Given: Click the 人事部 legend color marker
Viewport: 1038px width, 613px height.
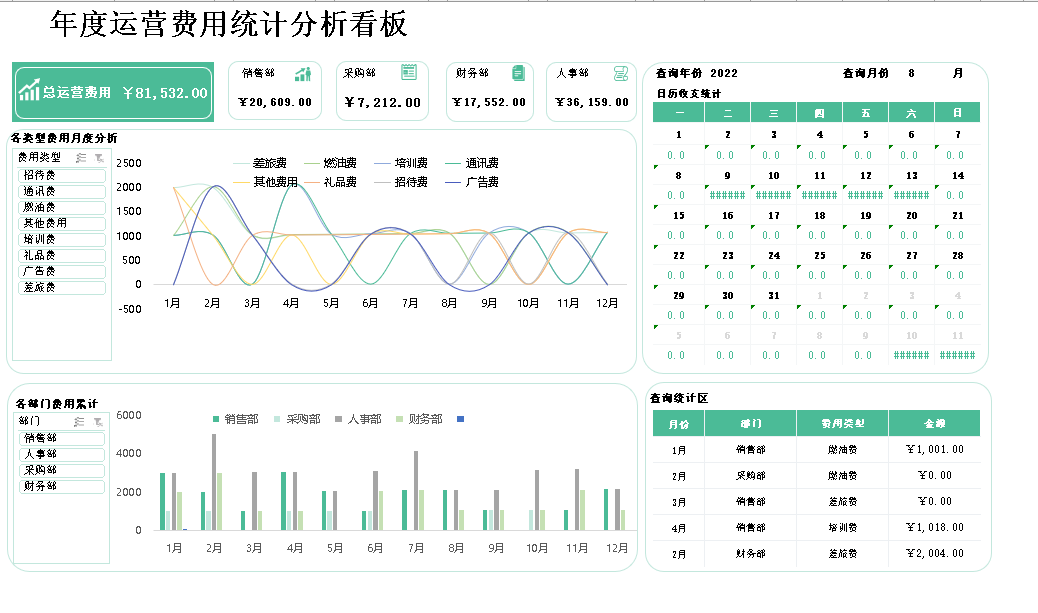Looking at the screenshot, I should (339, 419).
